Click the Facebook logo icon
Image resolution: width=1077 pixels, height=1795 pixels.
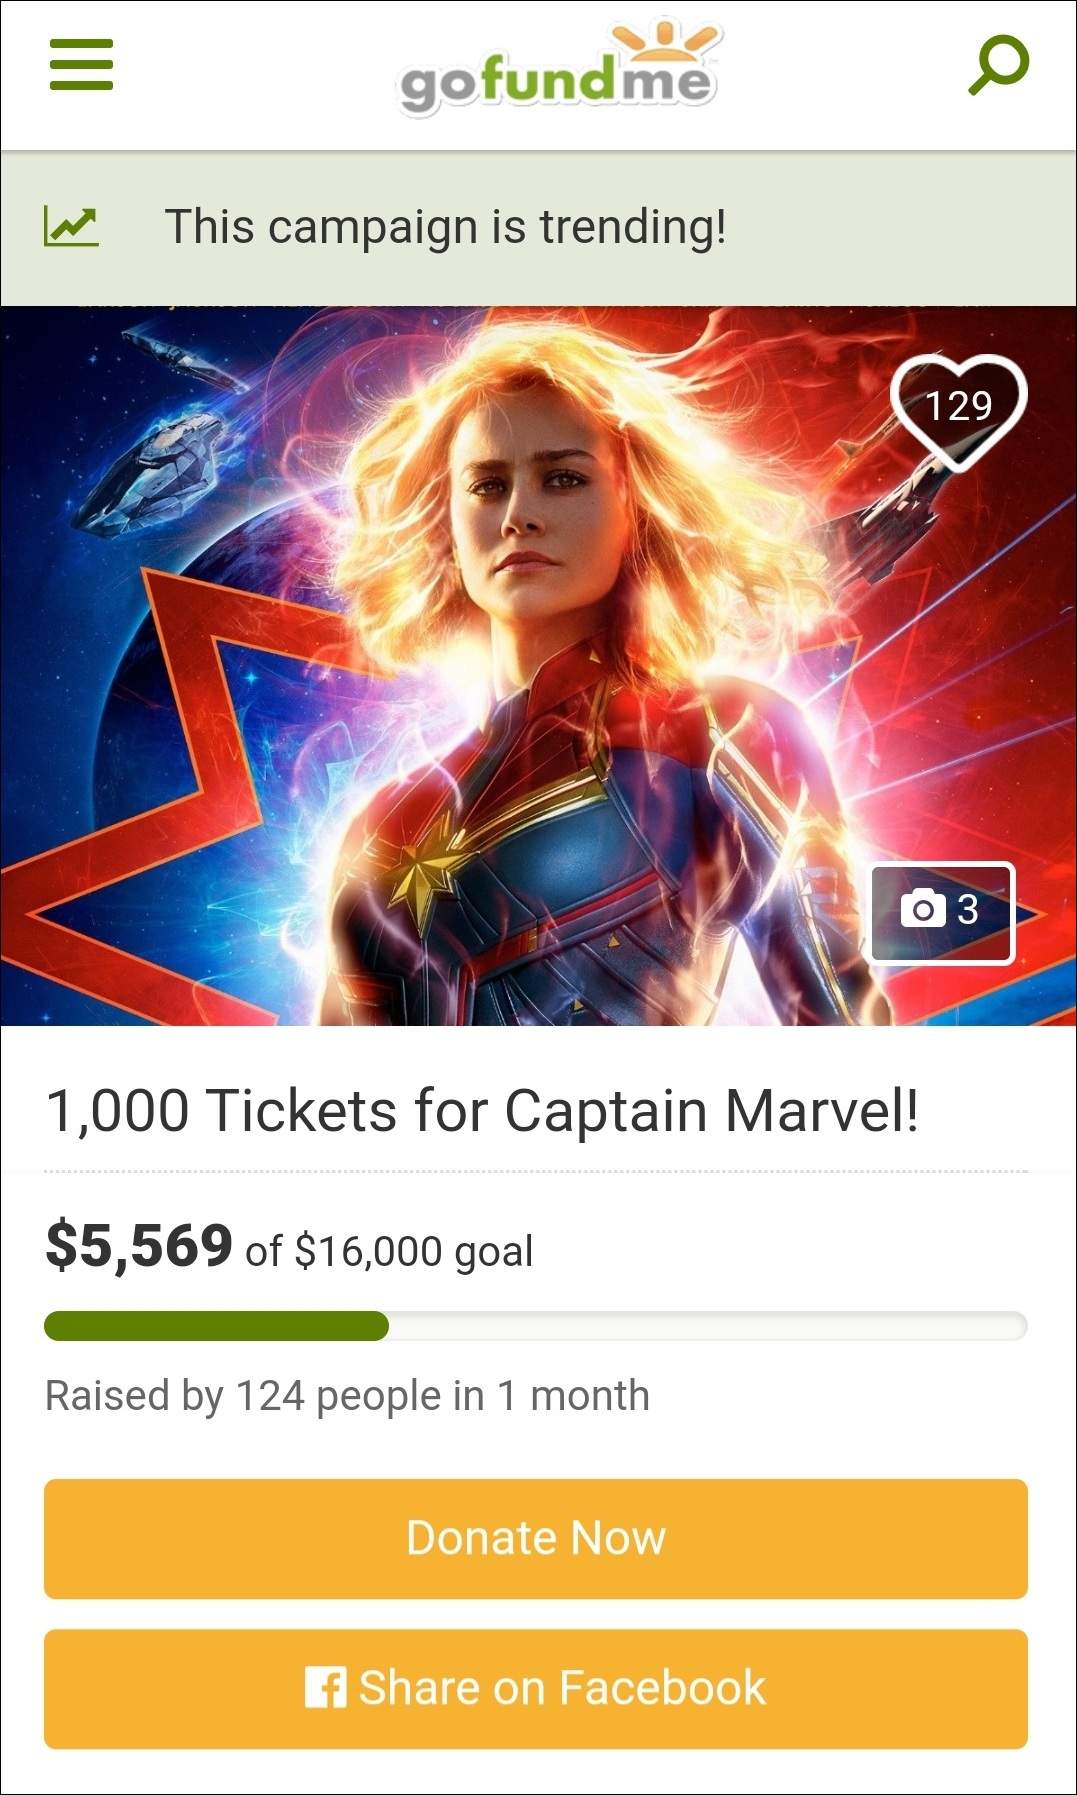[x=325, y=1688]
